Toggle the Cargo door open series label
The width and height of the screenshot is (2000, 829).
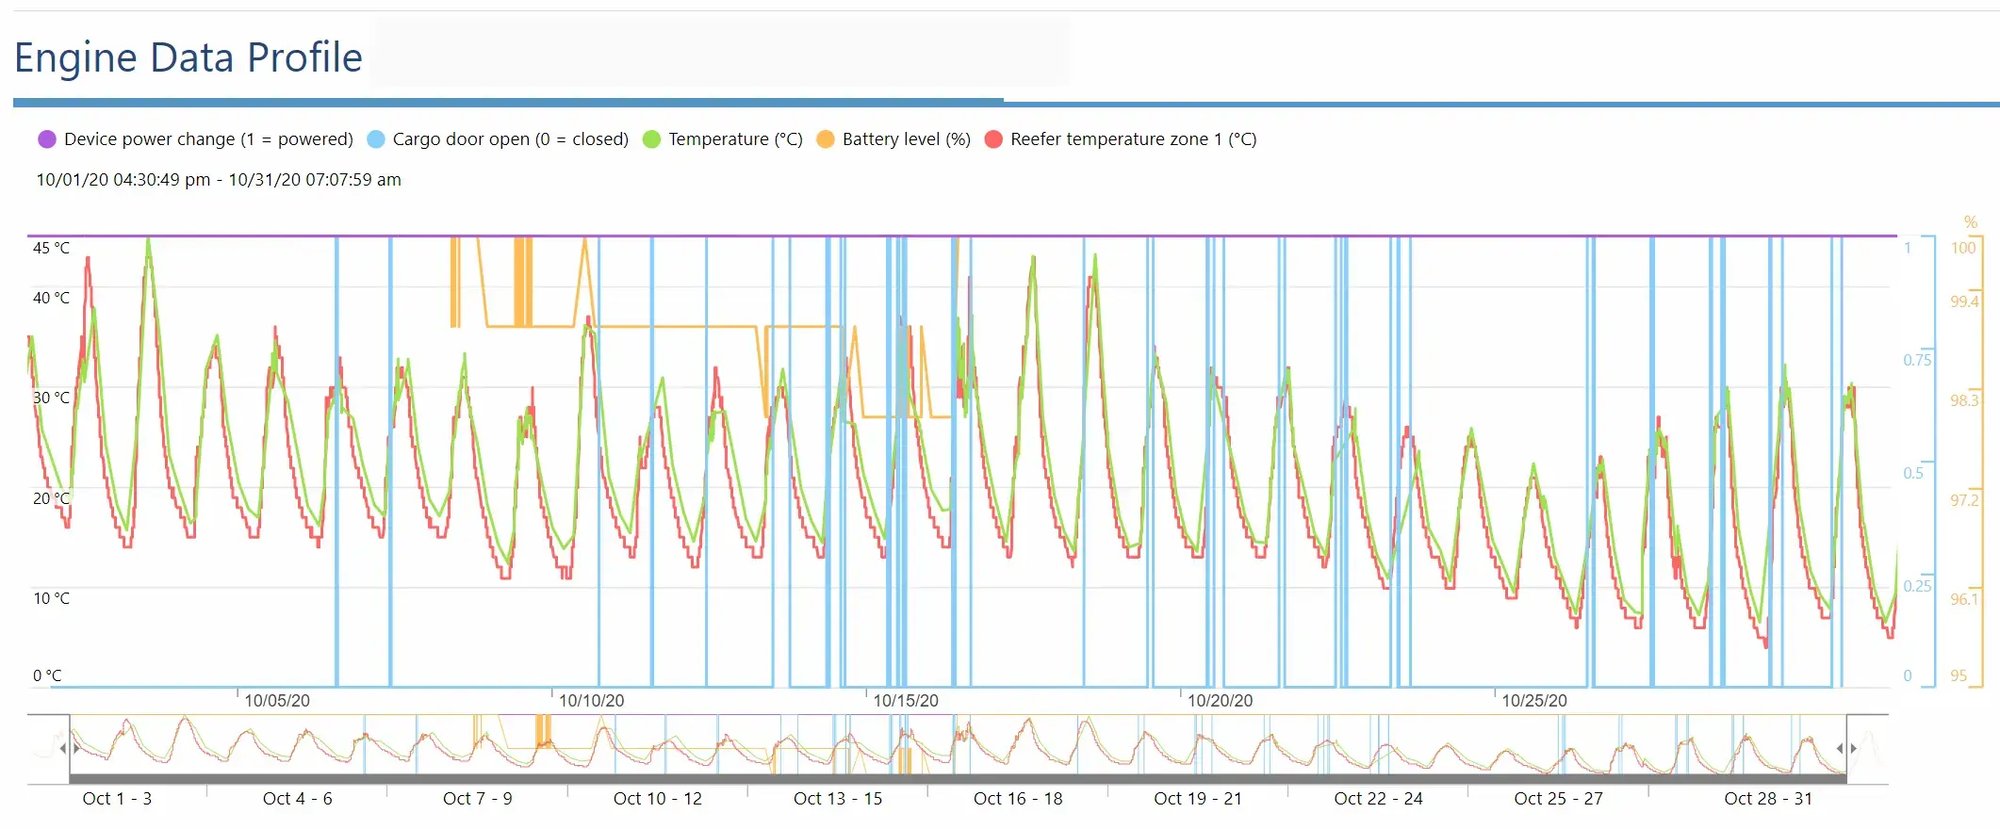point(510,139)
